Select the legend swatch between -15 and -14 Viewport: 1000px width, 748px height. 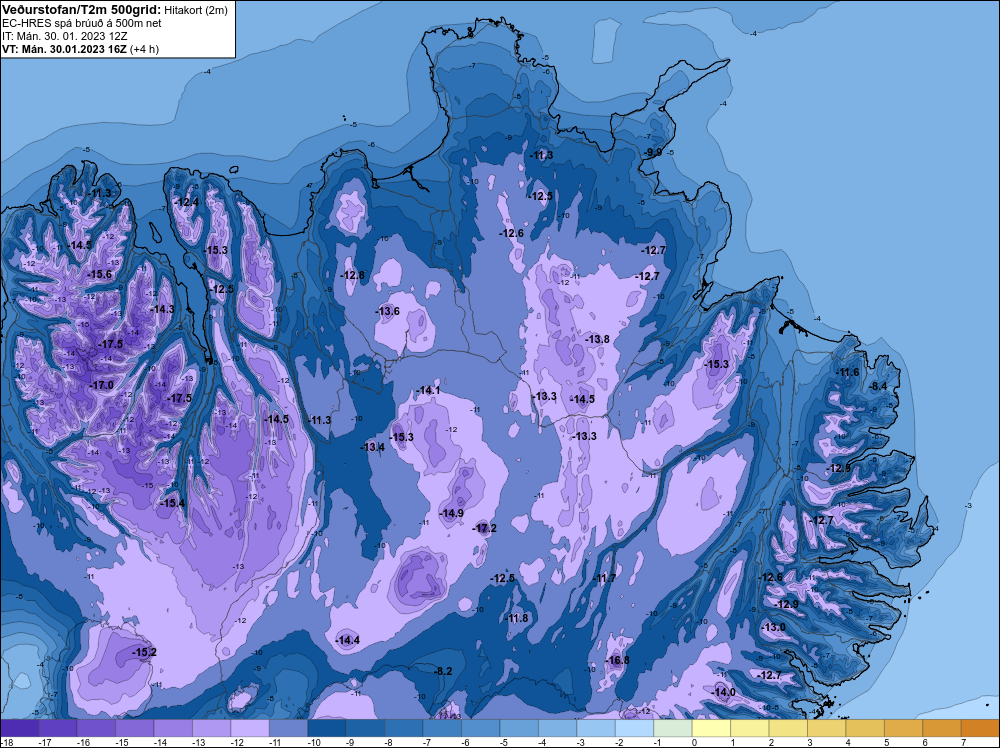(135, 728)
